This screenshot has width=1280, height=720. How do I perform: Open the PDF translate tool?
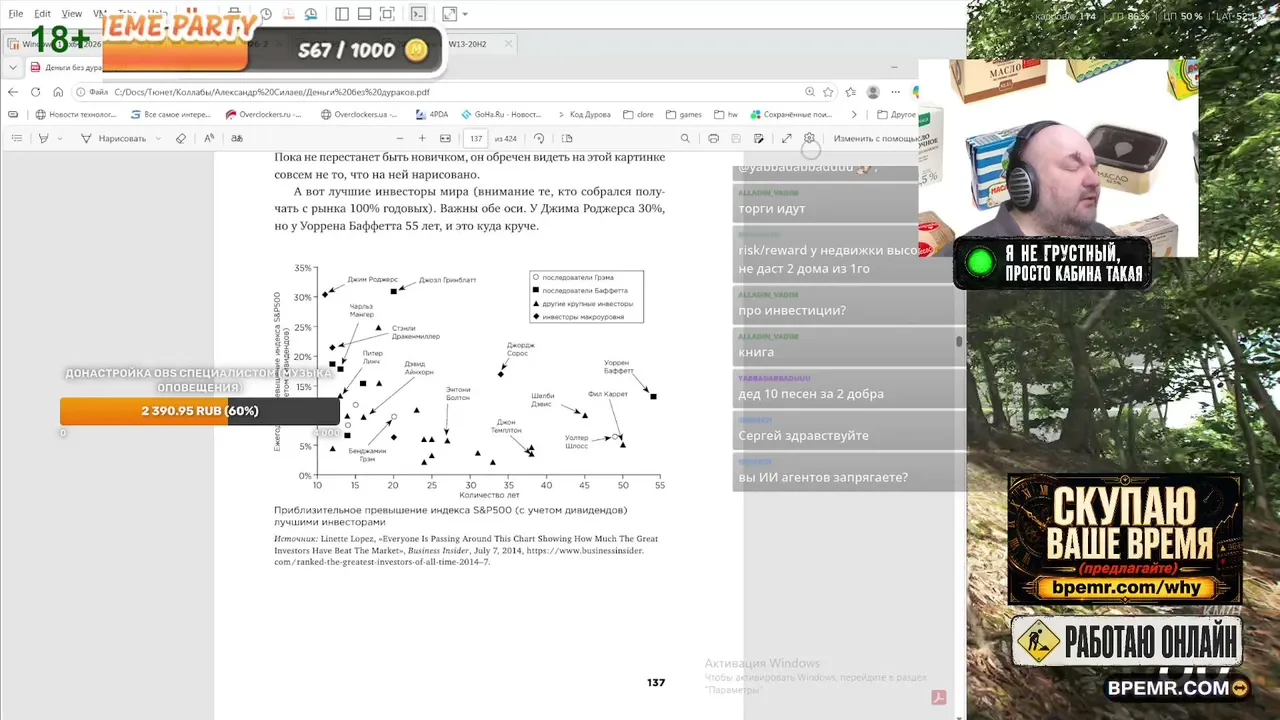click(x=237, y=138)
